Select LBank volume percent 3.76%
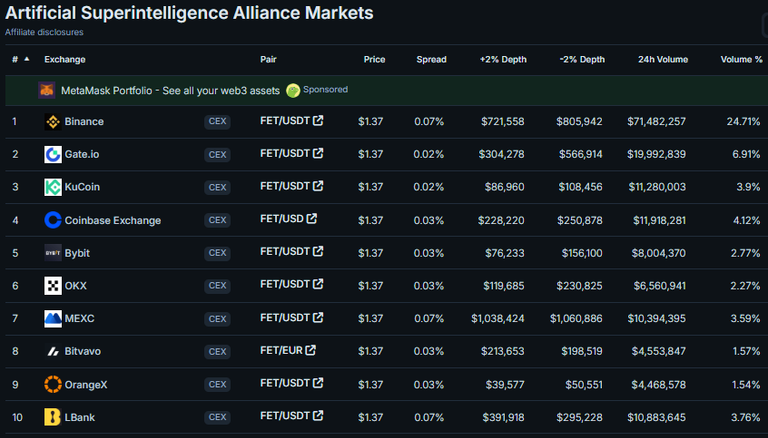Image resolution: width=768 pixels, height=438 pixels. (x=746, y=417)
